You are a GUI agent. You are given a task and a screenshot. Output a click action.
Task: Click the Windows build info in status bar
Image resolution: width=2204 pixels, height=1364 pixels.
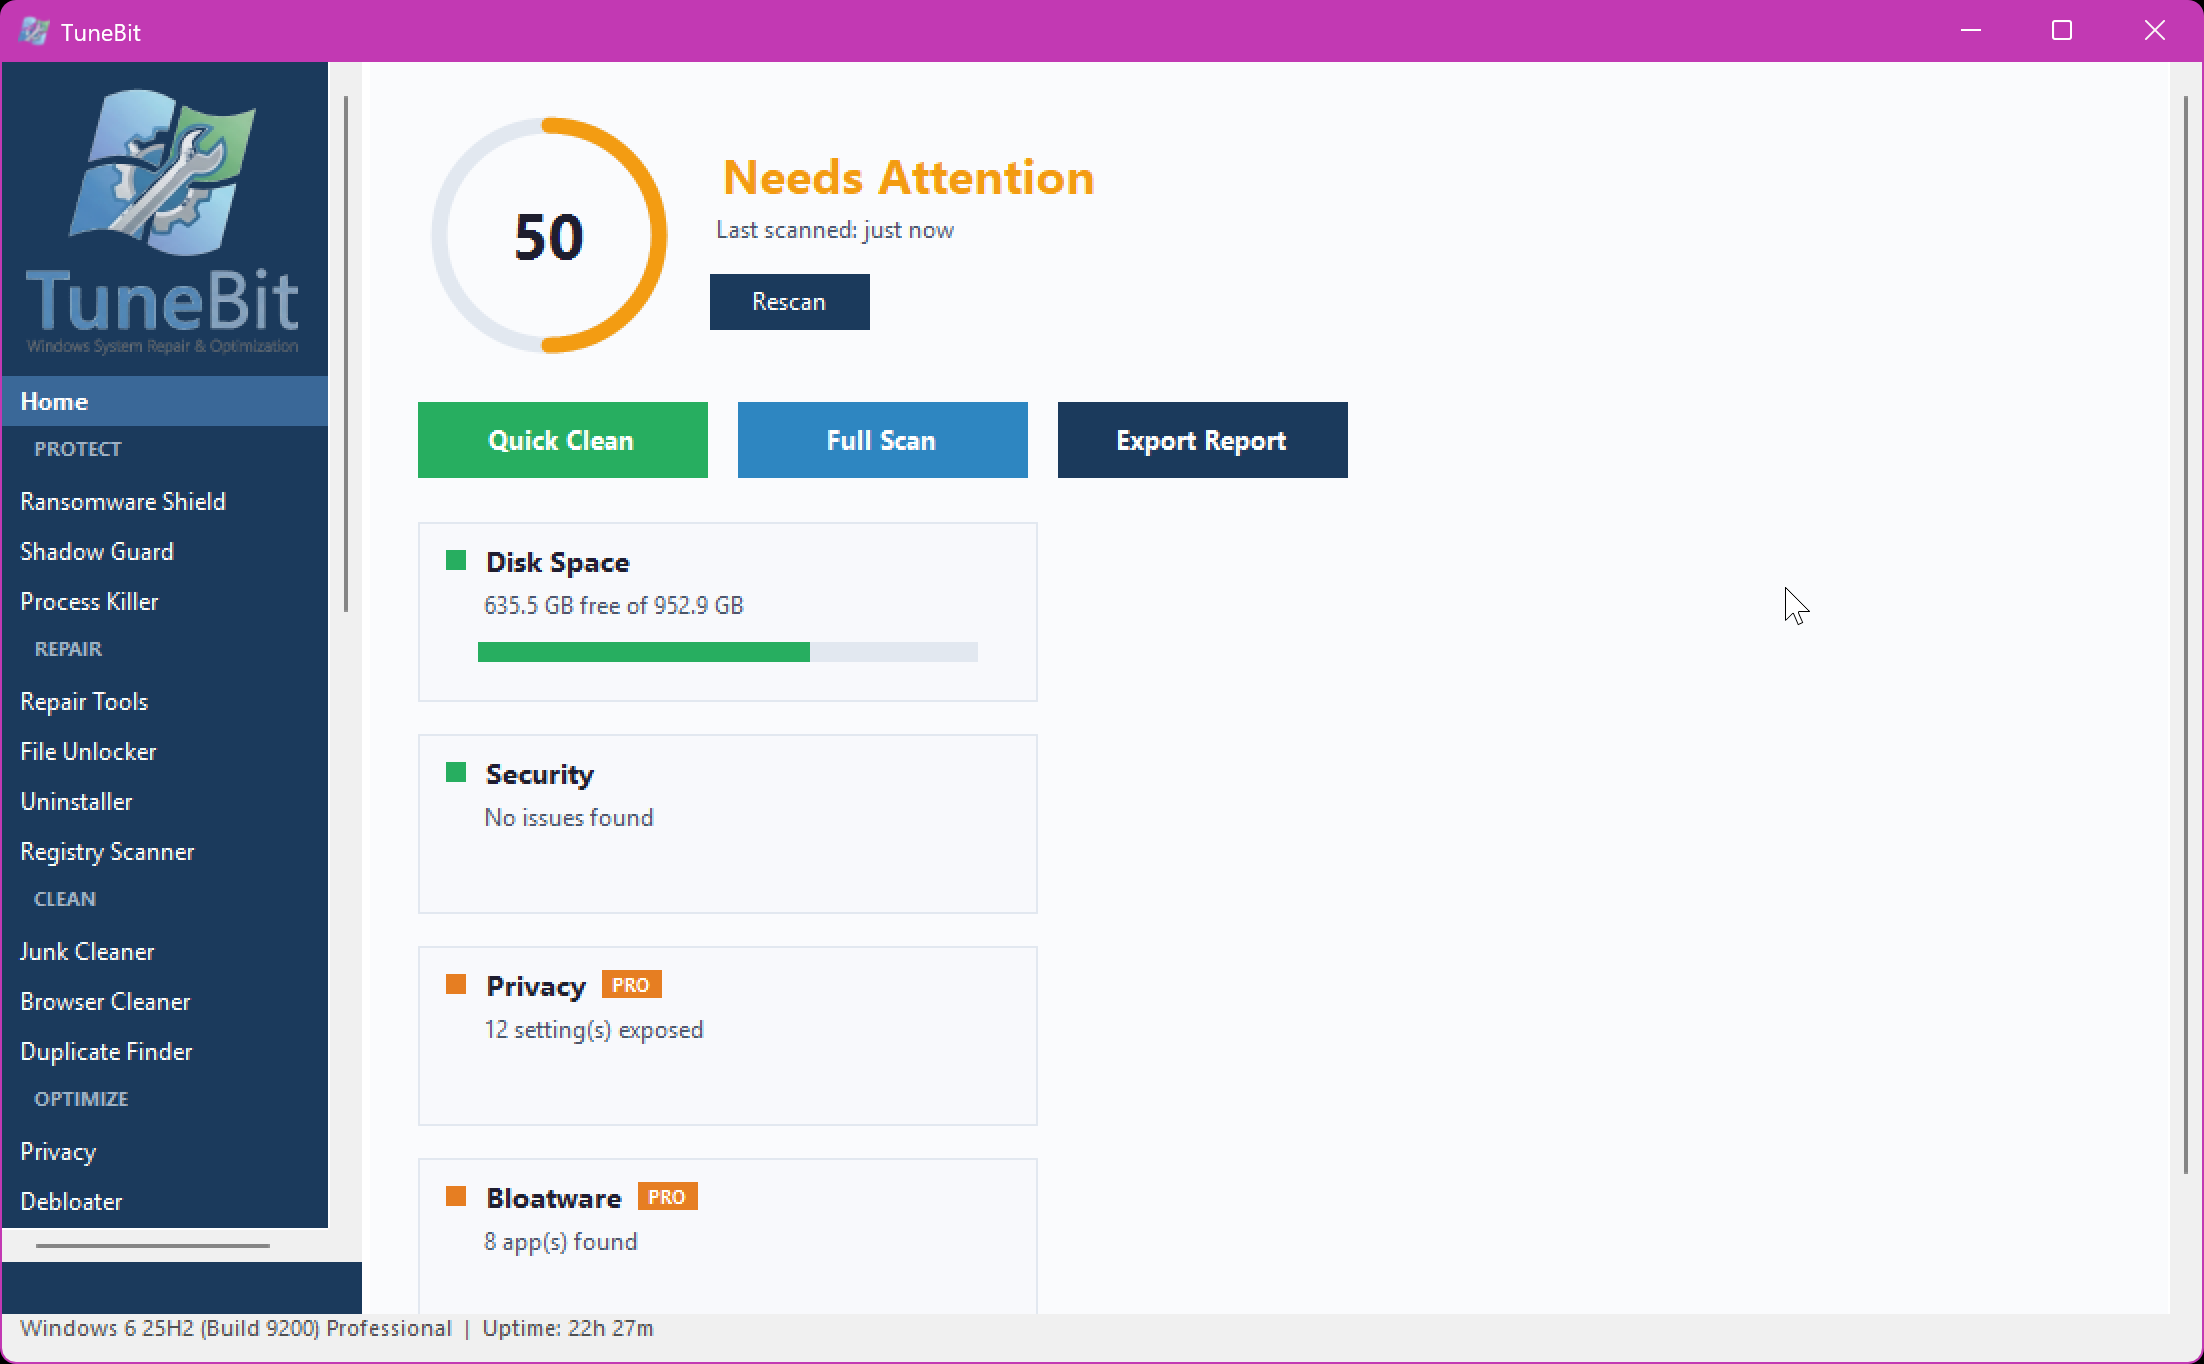pyautogui.click(x=236, y=1328)
